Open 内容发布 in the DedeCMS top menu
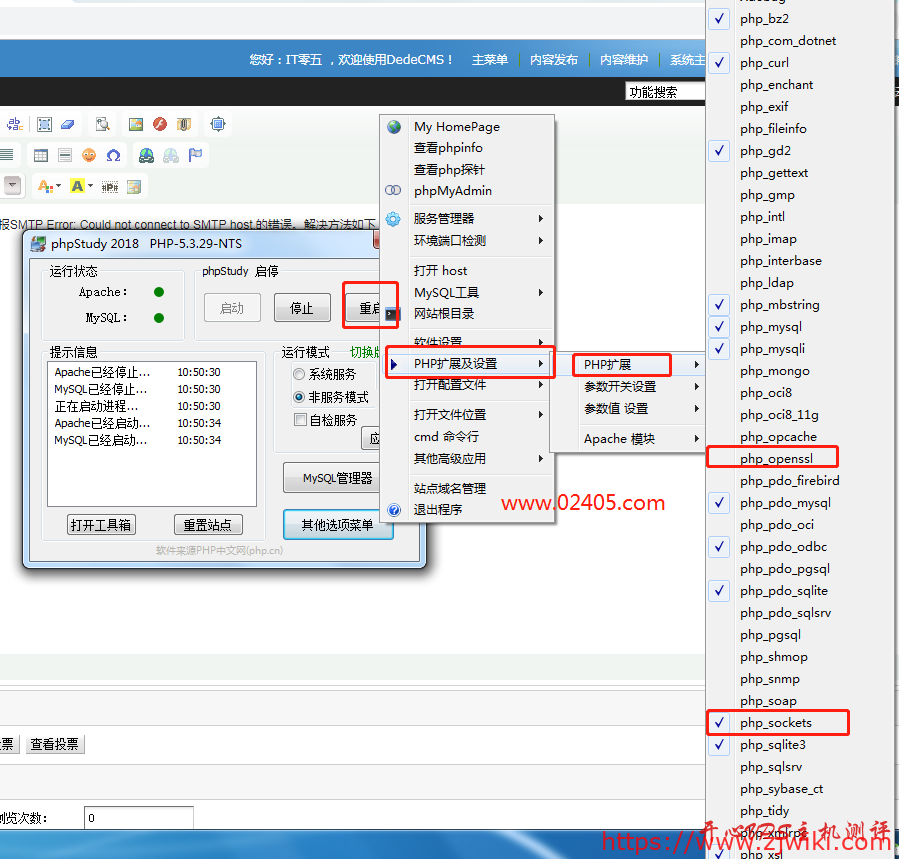Viewport: 899px width, 859px height. point(554,59)
